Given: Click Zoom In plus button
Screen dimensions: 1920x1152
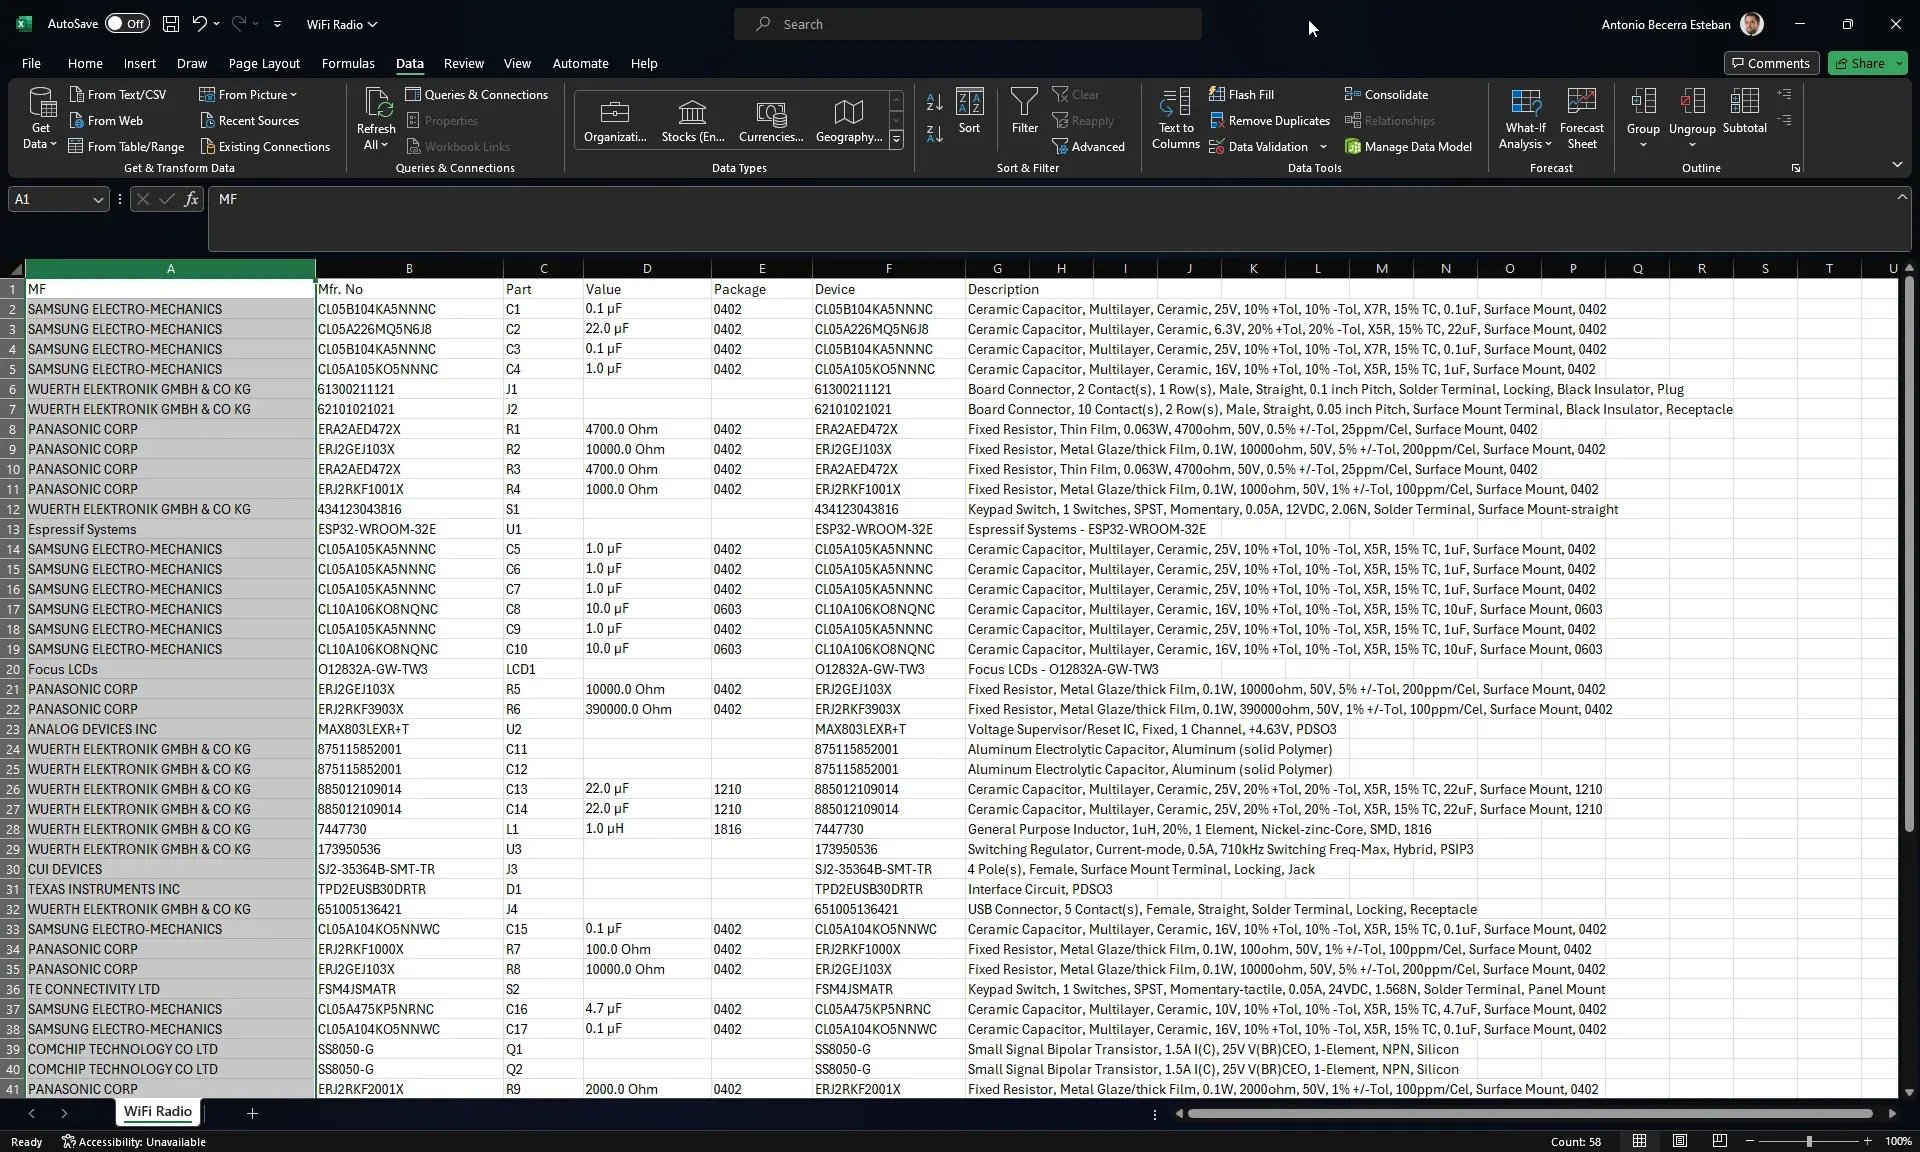Looking at the screenshot, I should [1867, 1141].
